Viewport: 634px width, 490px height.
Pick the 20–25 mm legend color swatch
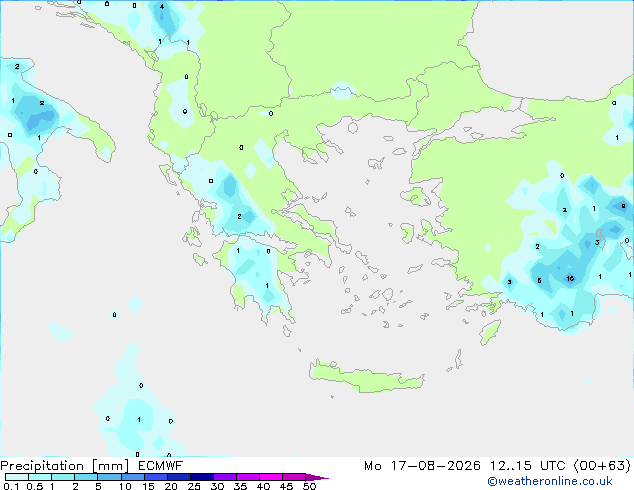tap(178, 477)
